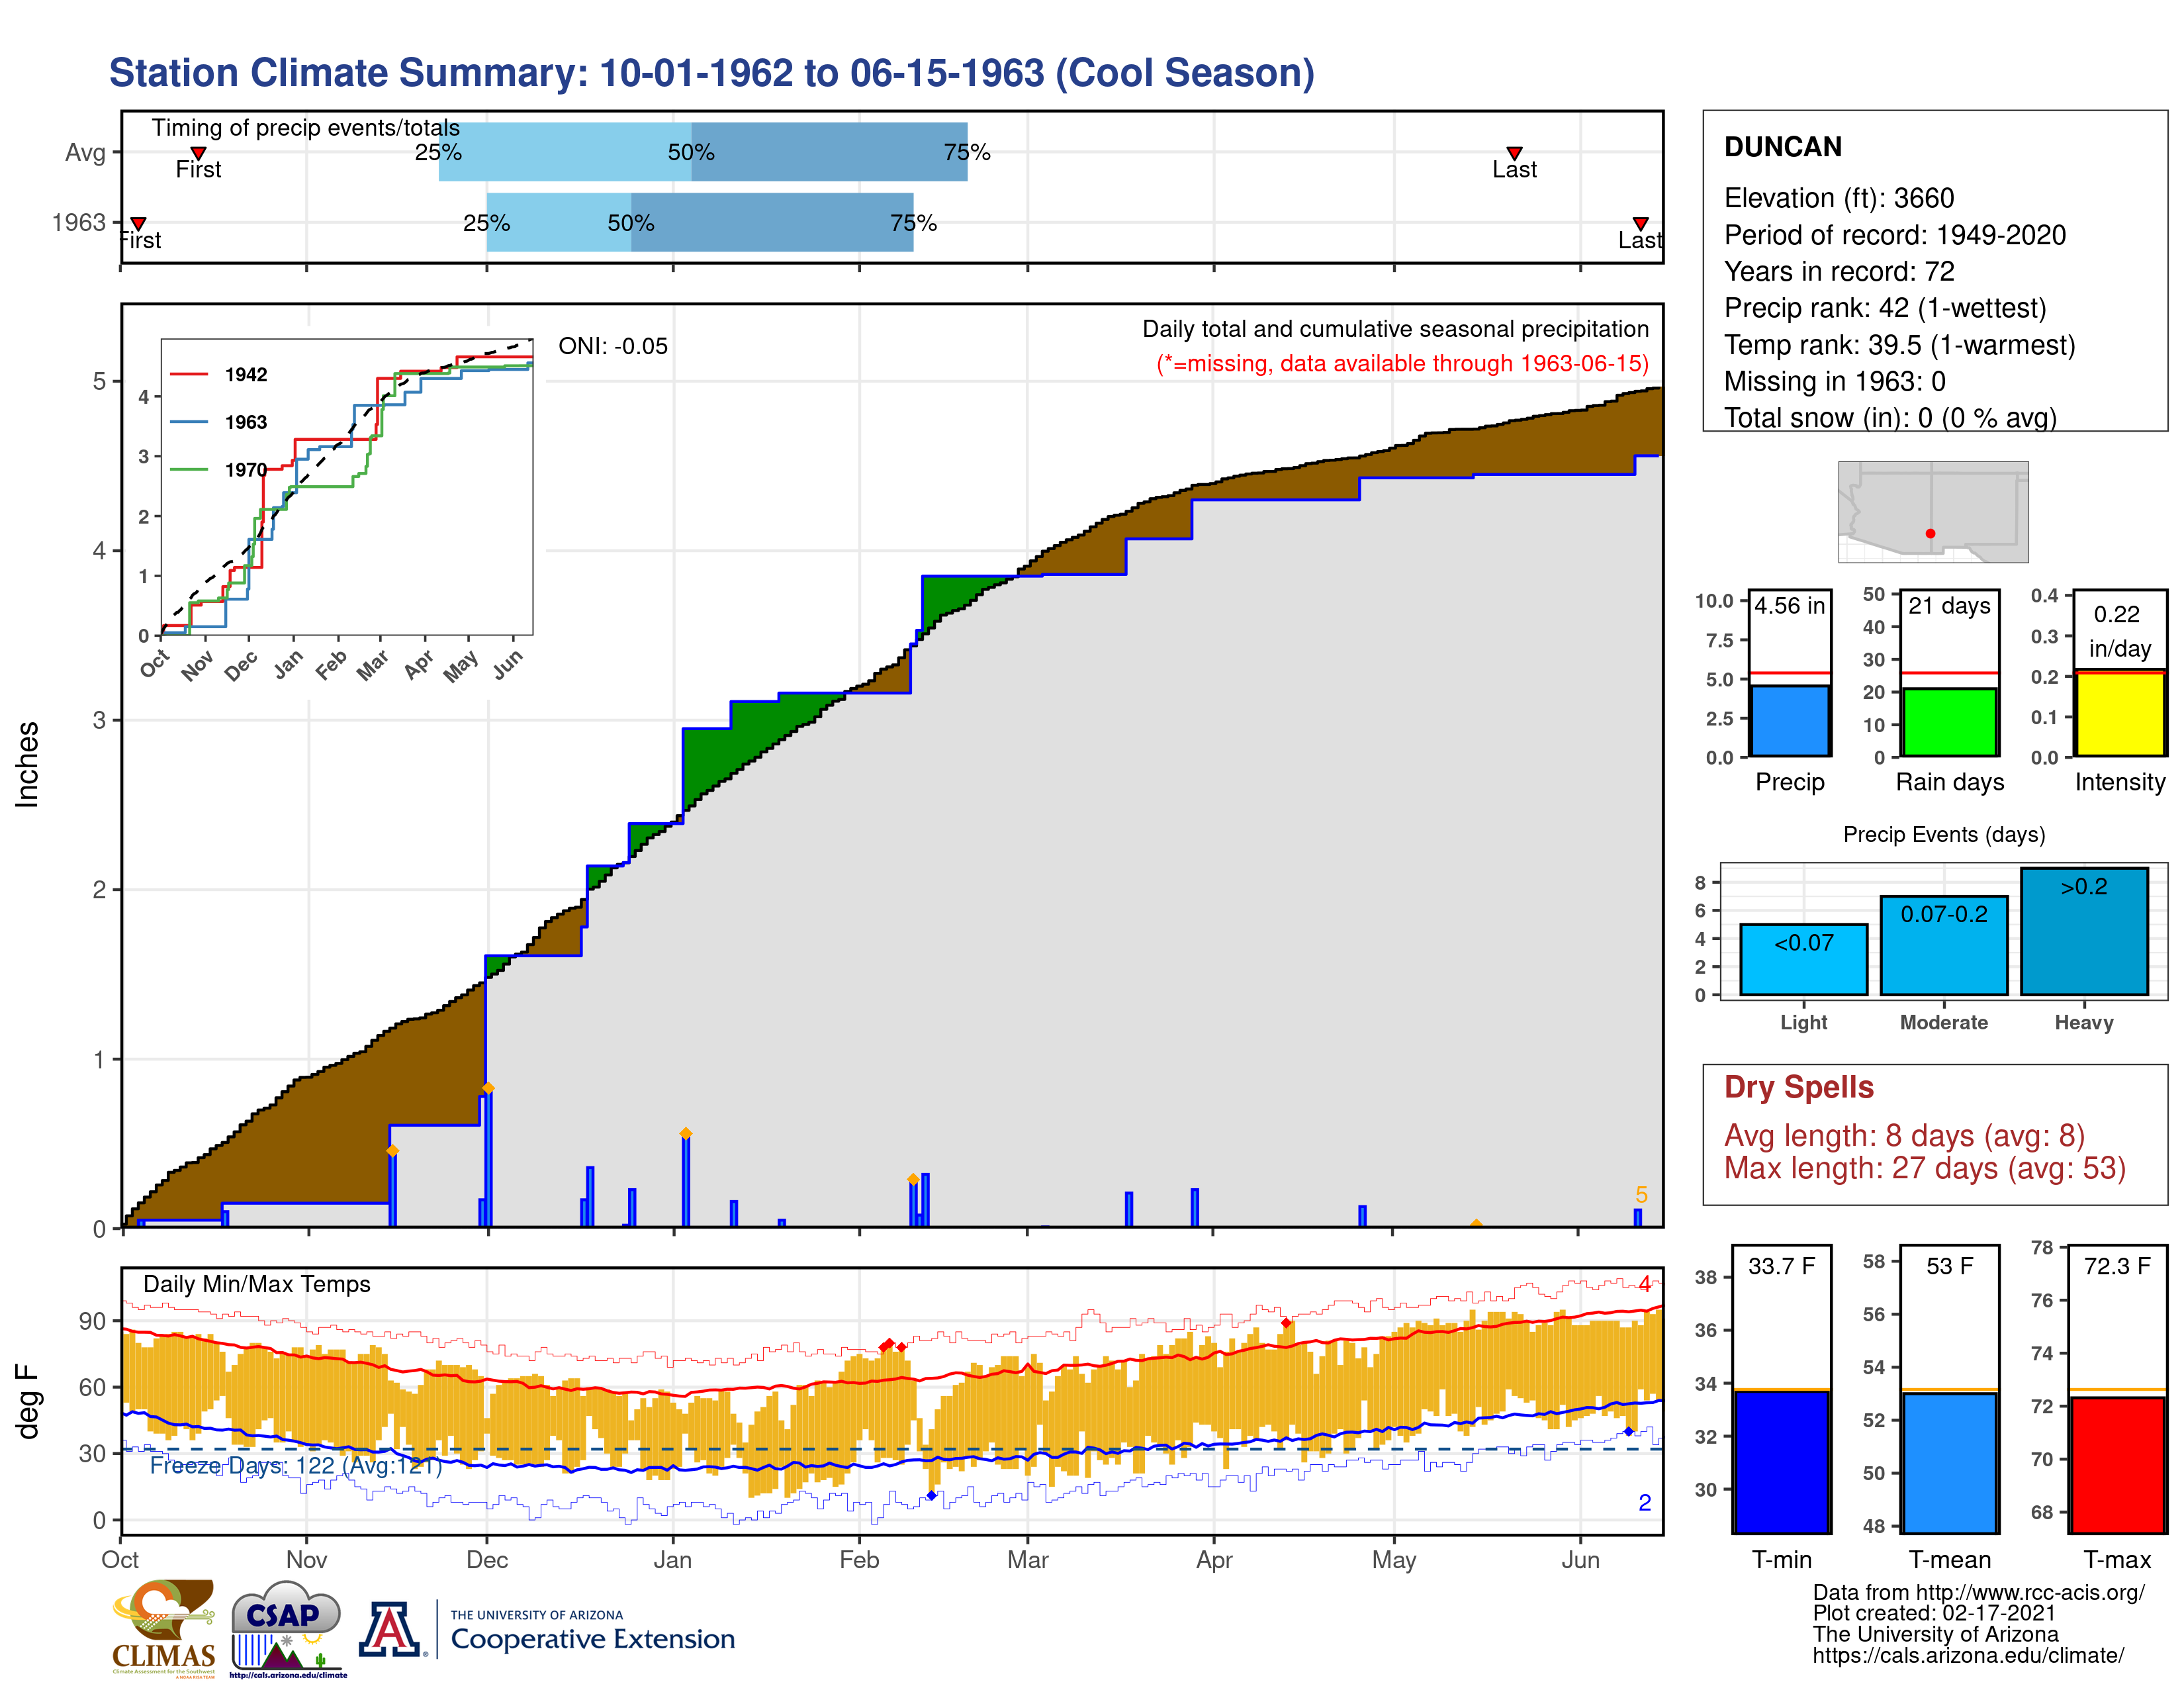Image resolution: width=2184 pixels, height=1688 pixels.
Task: Click the blue 2 count label
Action: click(1644, 1502)
